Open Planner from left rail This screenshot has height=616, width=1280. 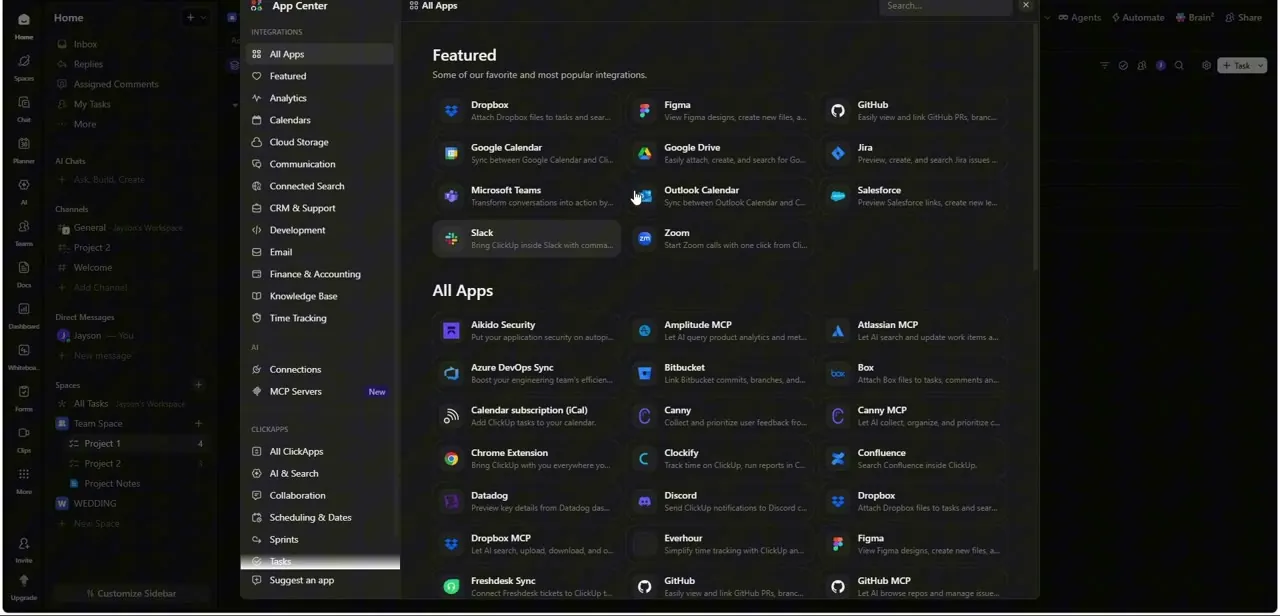click(24, 150)
